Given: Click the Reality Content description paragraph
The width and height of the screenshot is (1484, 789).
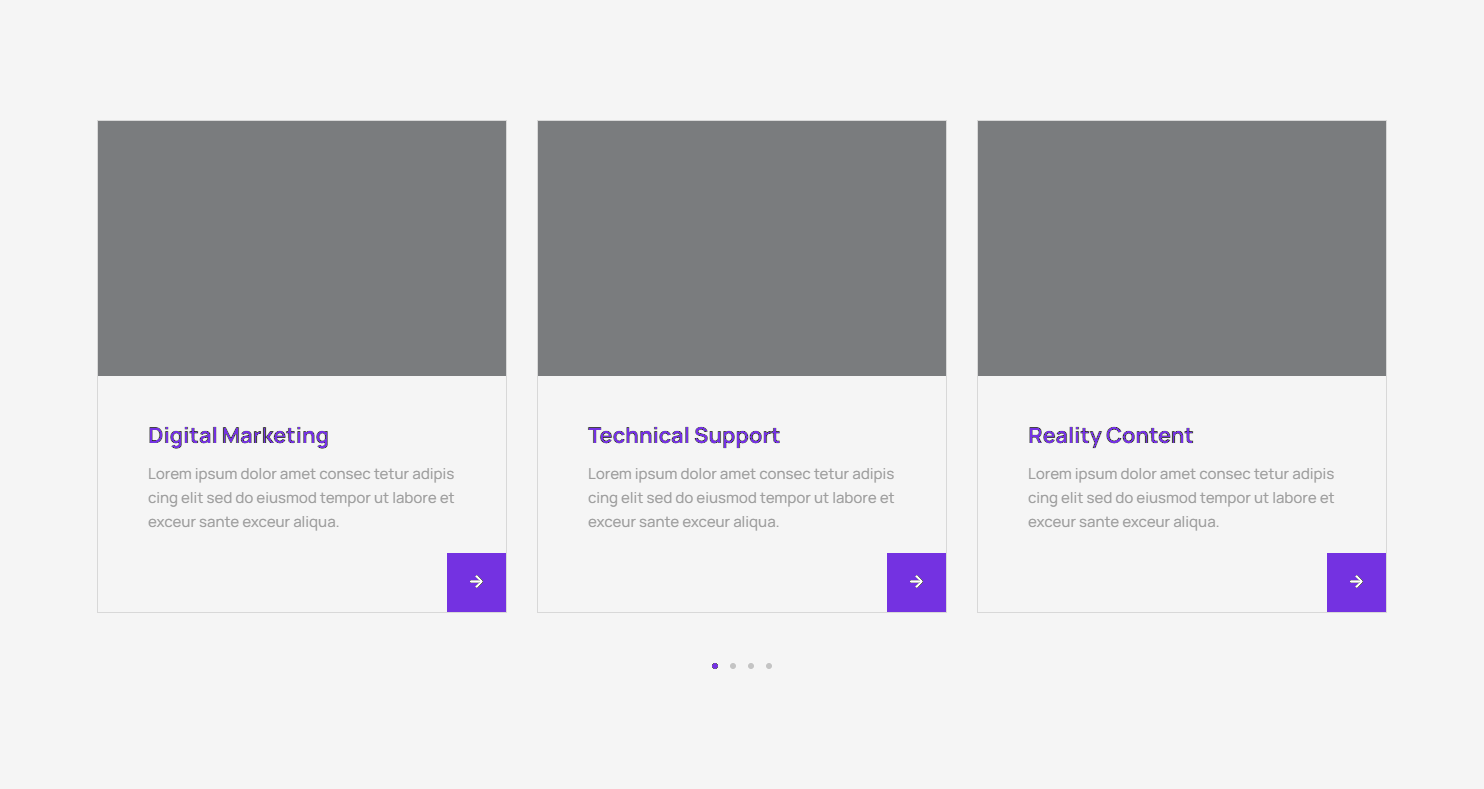Looking at the screenshot, I should [1181, 498].
